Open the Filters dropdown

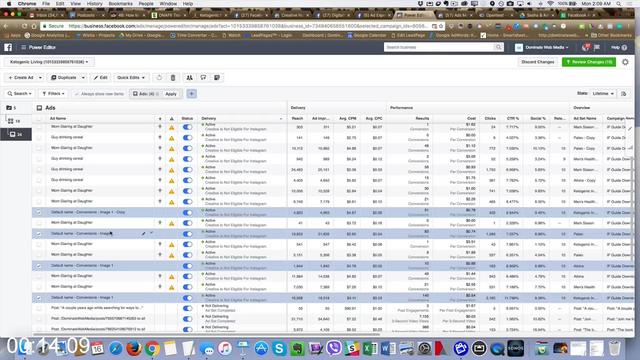(x=53, y=94)
